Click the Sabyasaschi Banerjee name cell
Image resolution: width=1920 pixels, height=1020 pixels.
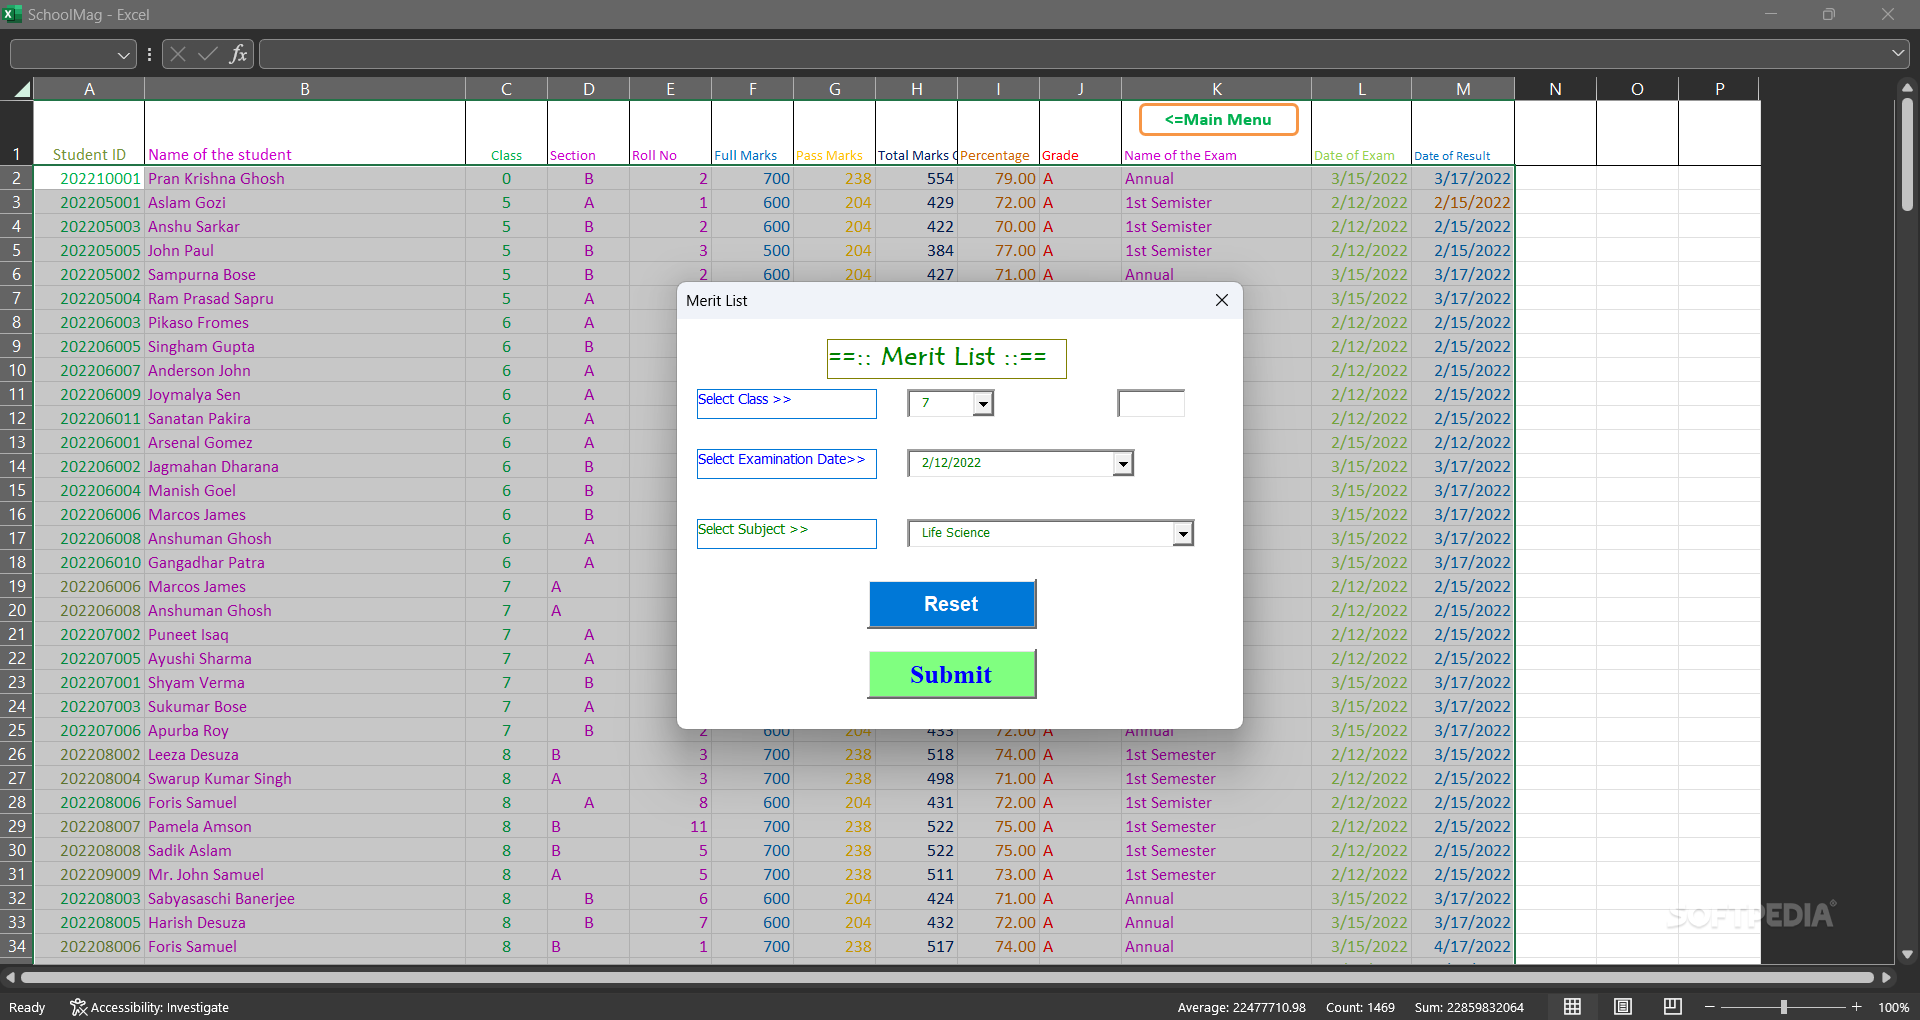point(305,898)
